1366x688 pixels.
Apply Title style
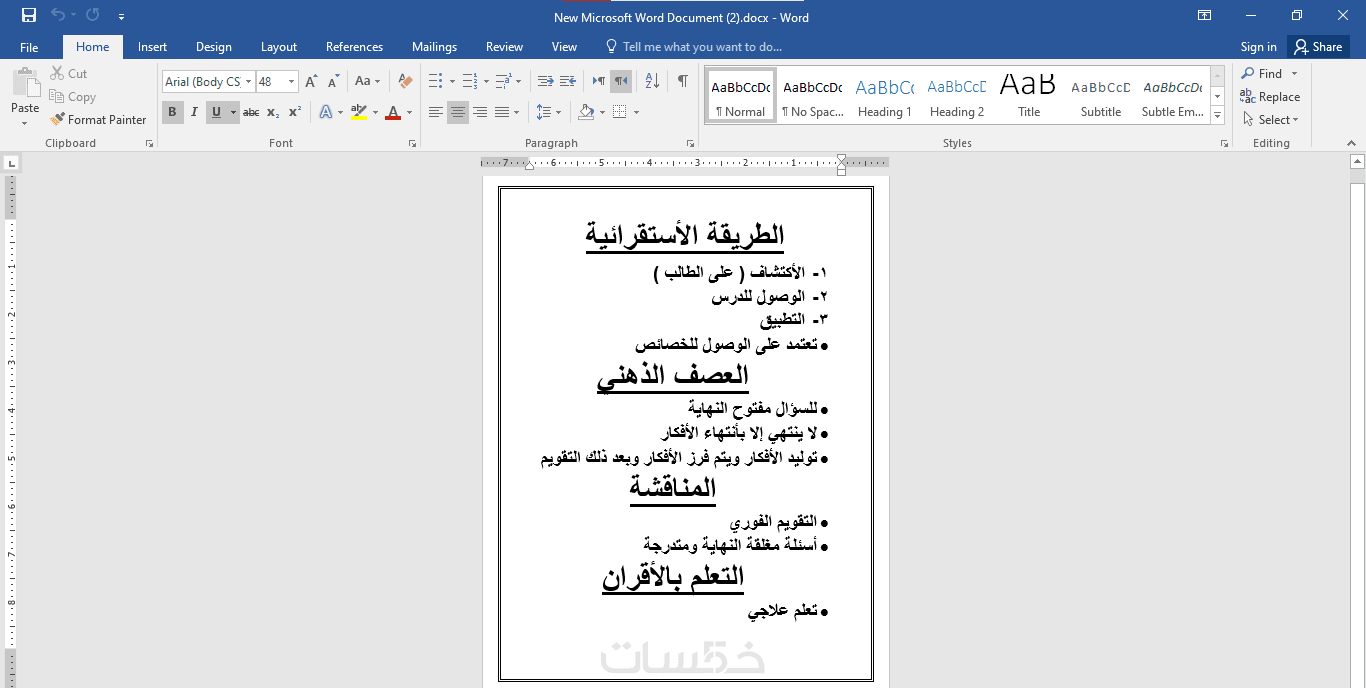pos(1028,96)
